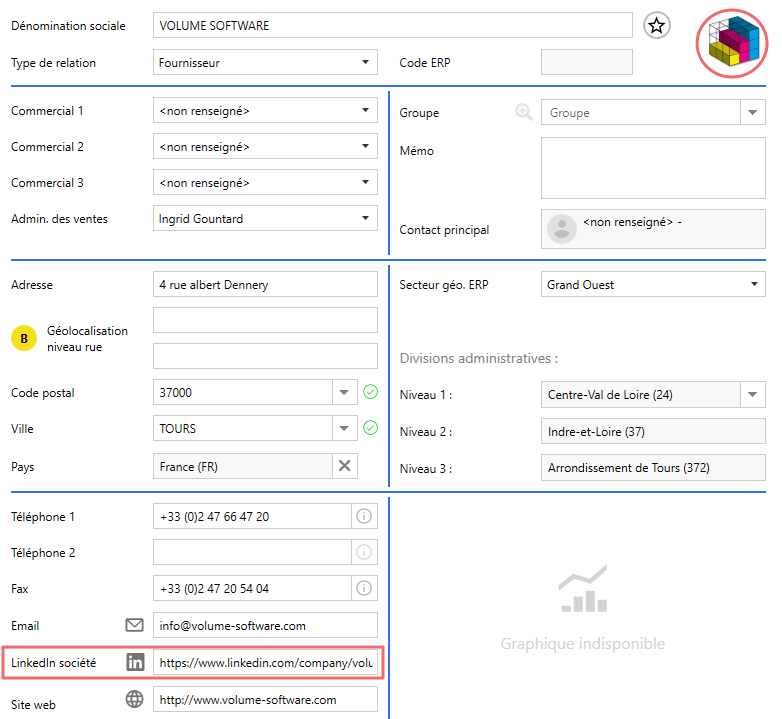
Task: Click the Groupe text input
Action: click(641, 112)
